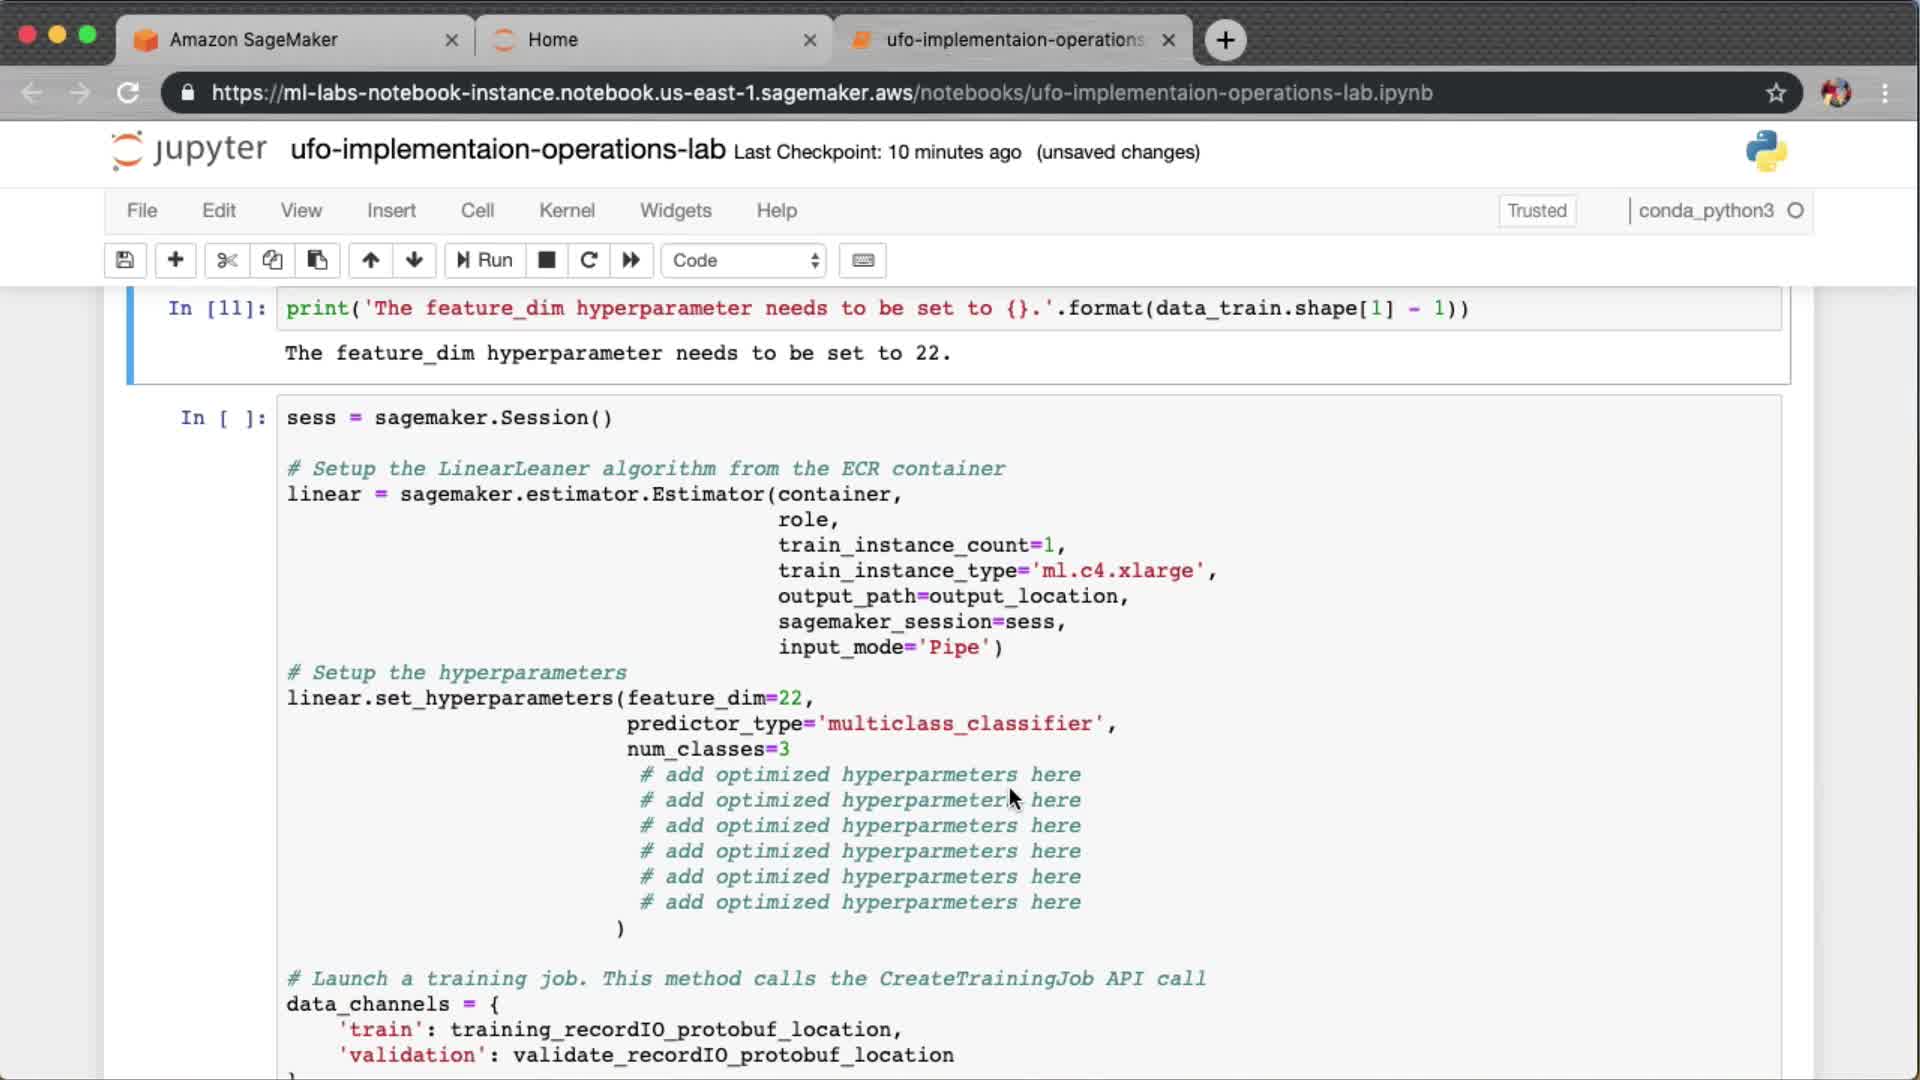Click the Trusted notebook button

1536,210
